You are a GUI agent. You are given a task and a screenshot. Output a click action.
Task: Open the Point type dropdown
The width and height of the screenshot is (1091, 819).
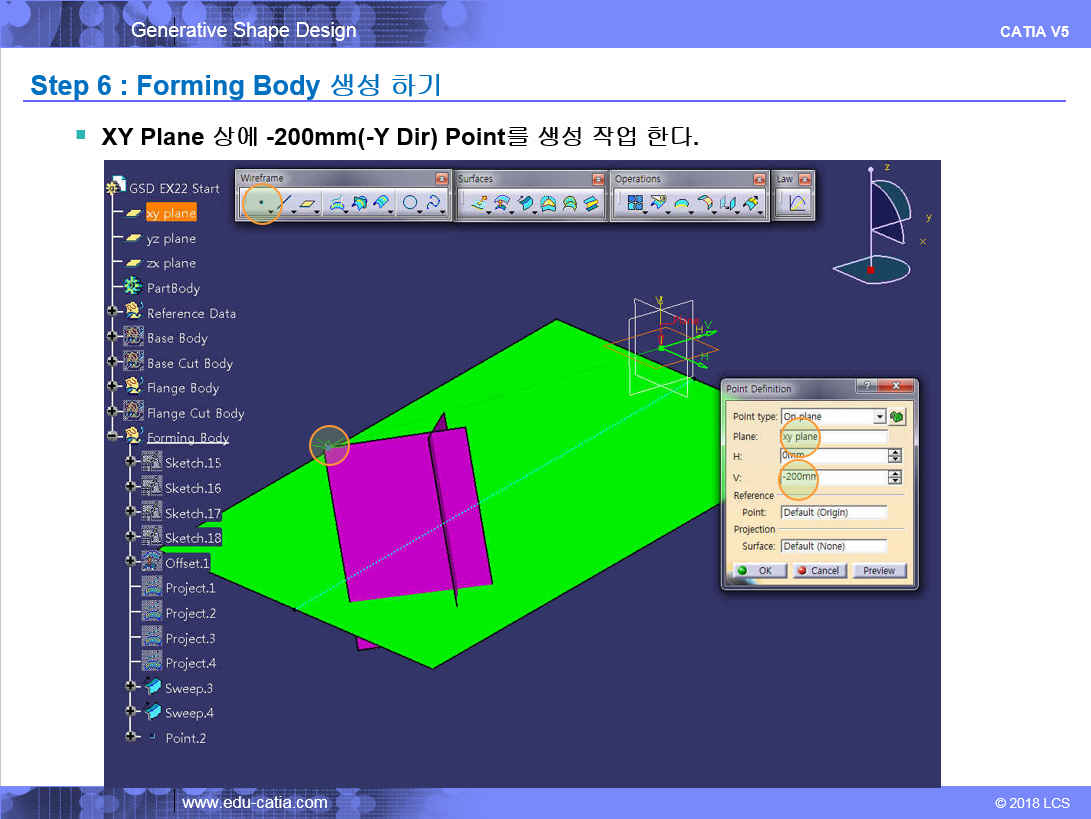pyautogui.click(x=880, y=417)
